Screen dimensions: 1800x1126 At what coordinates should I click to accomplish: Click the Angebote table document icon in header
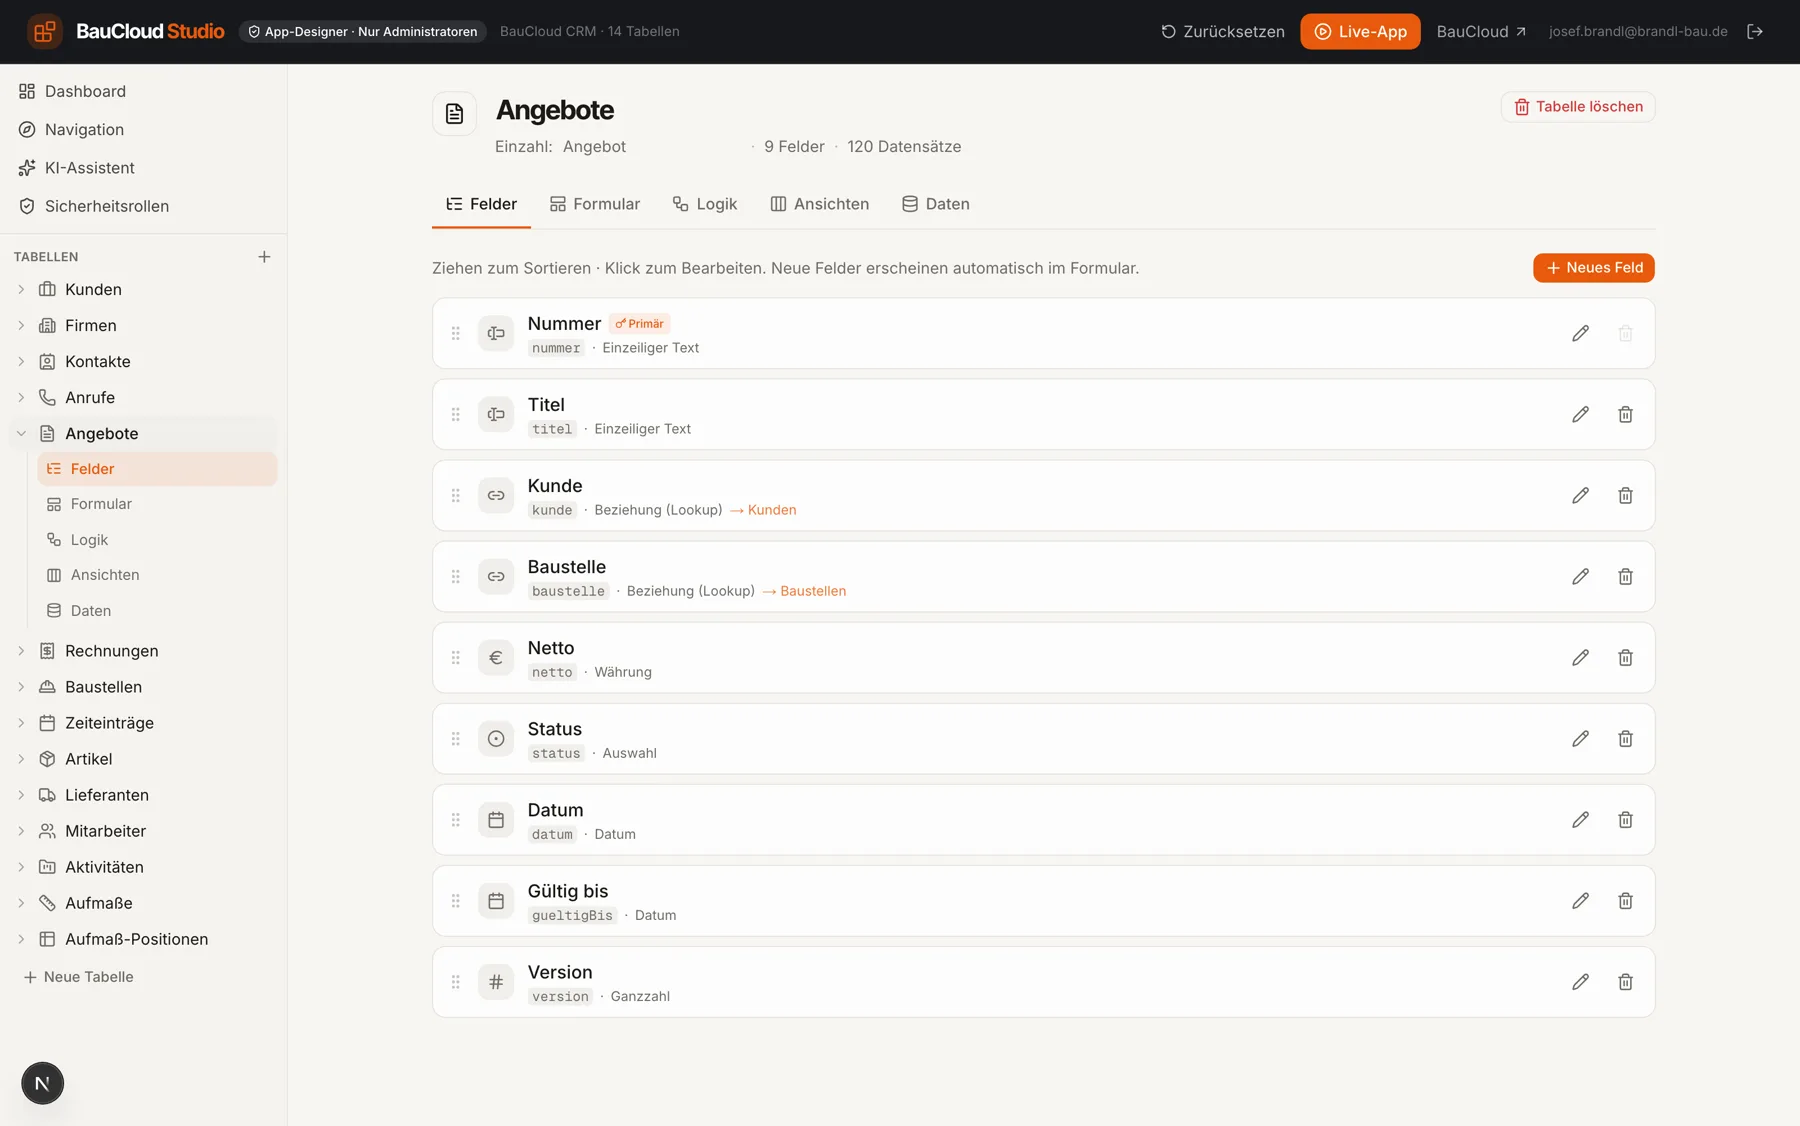point(454,113)
